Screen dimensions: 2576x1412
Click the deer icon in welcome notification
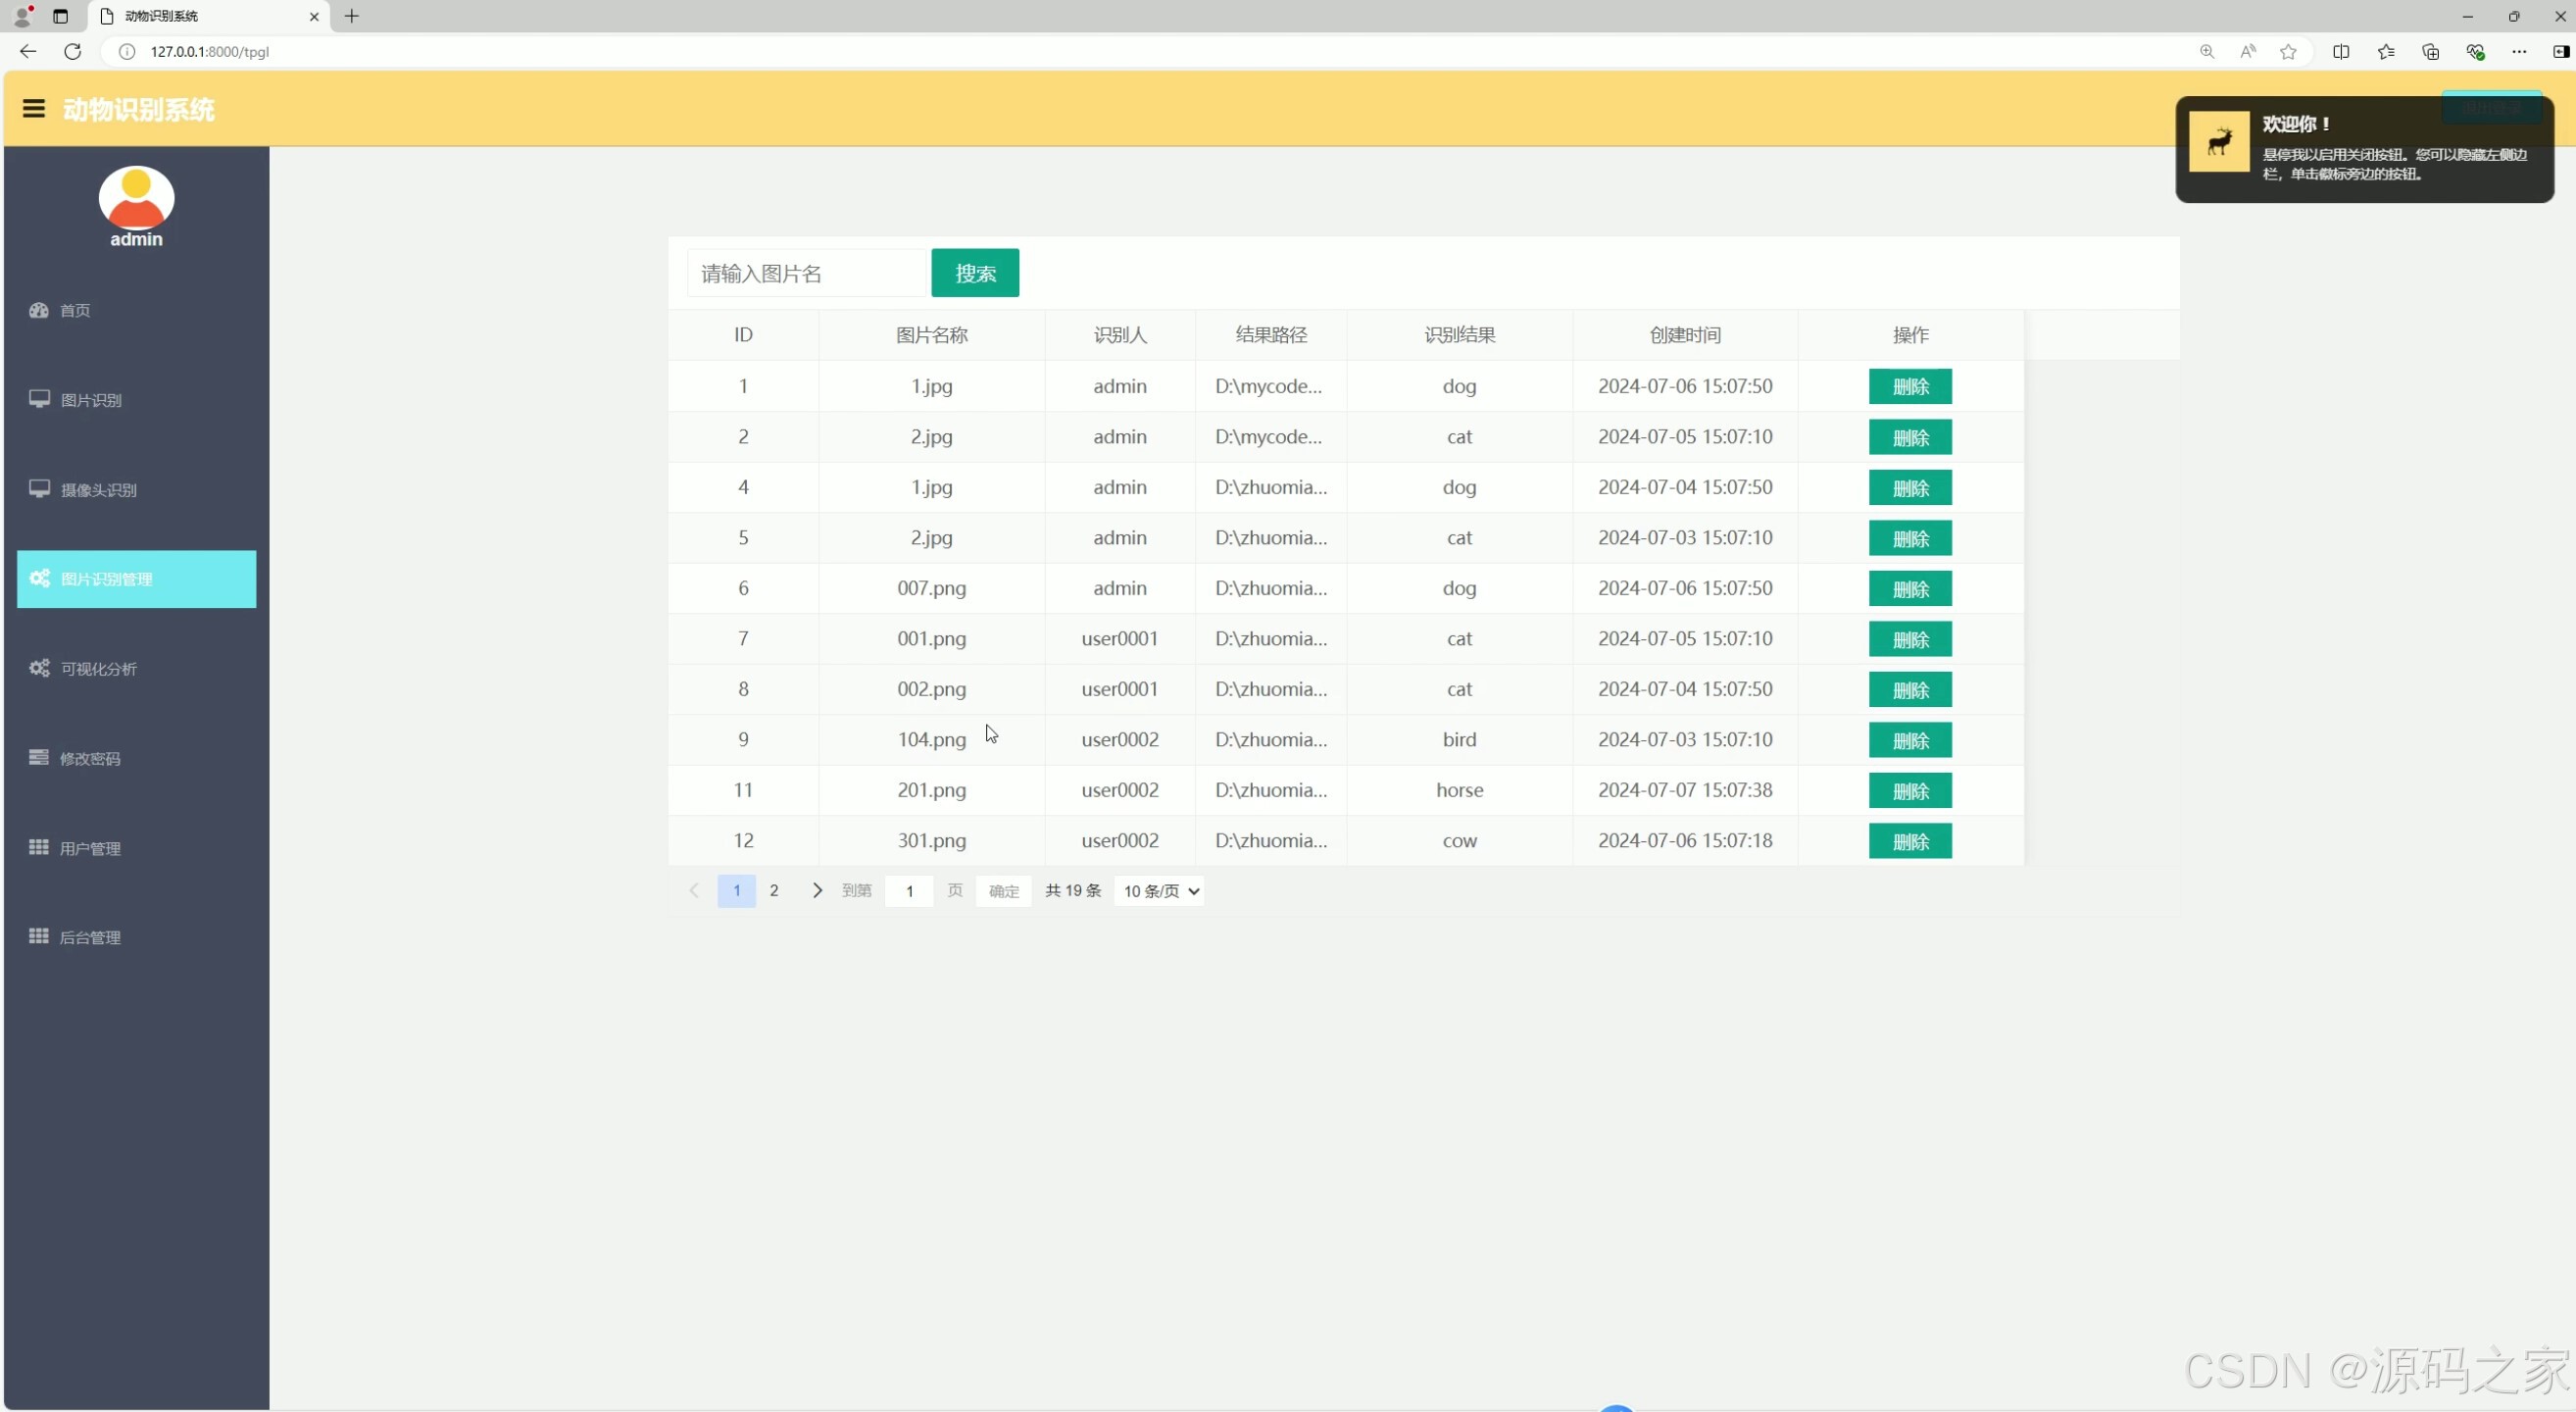click(x=2218, y=141)
